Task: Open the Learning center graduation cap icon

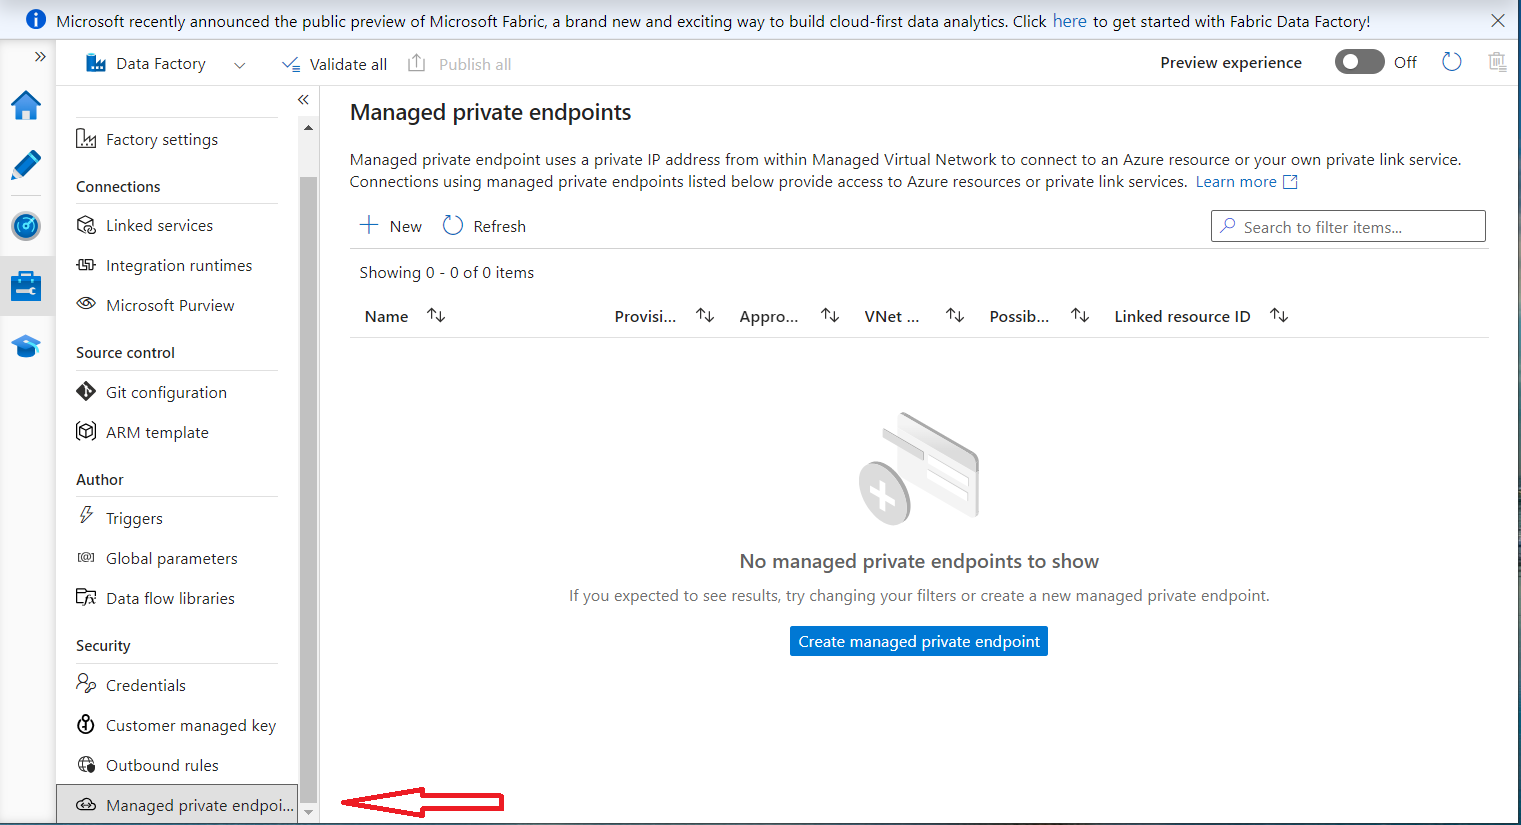Action: point(26,346)
